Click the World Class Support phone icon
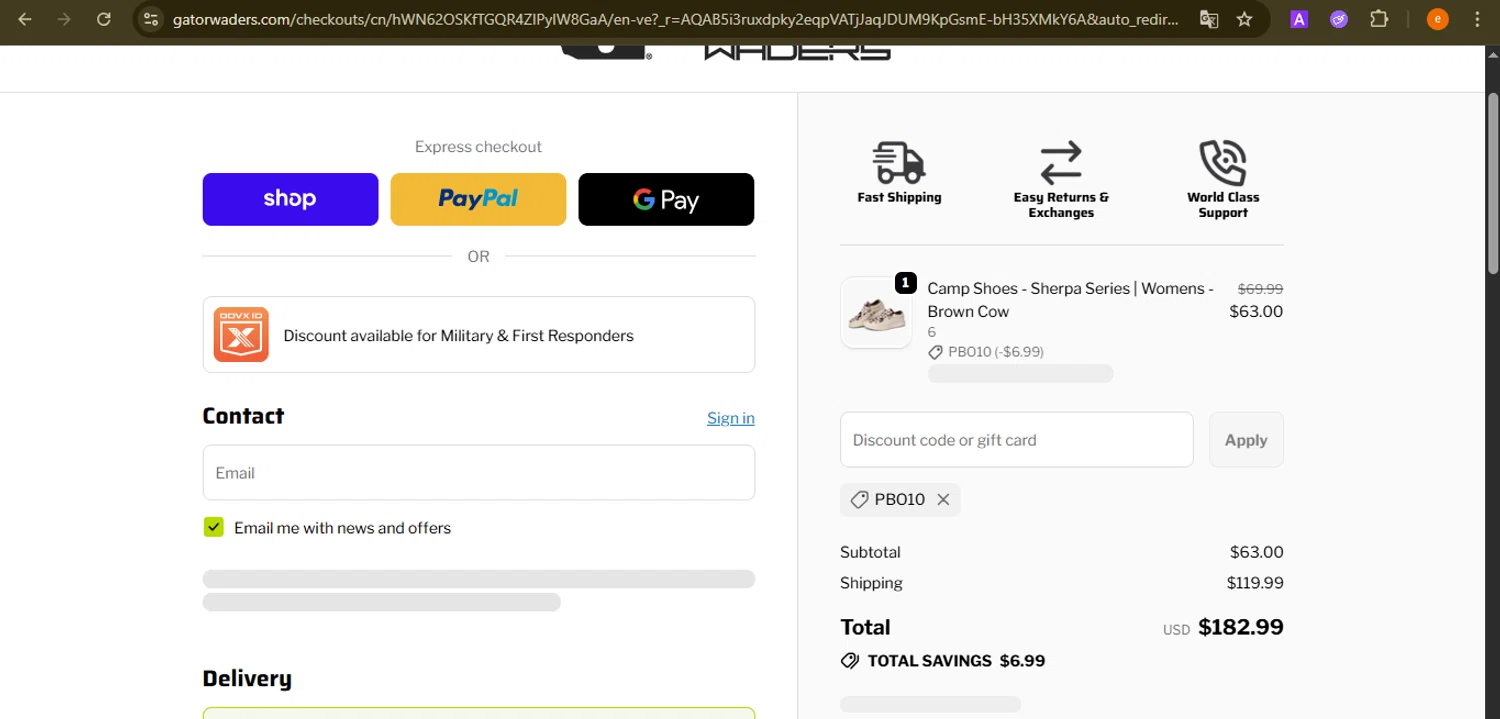 point(1223,162)
